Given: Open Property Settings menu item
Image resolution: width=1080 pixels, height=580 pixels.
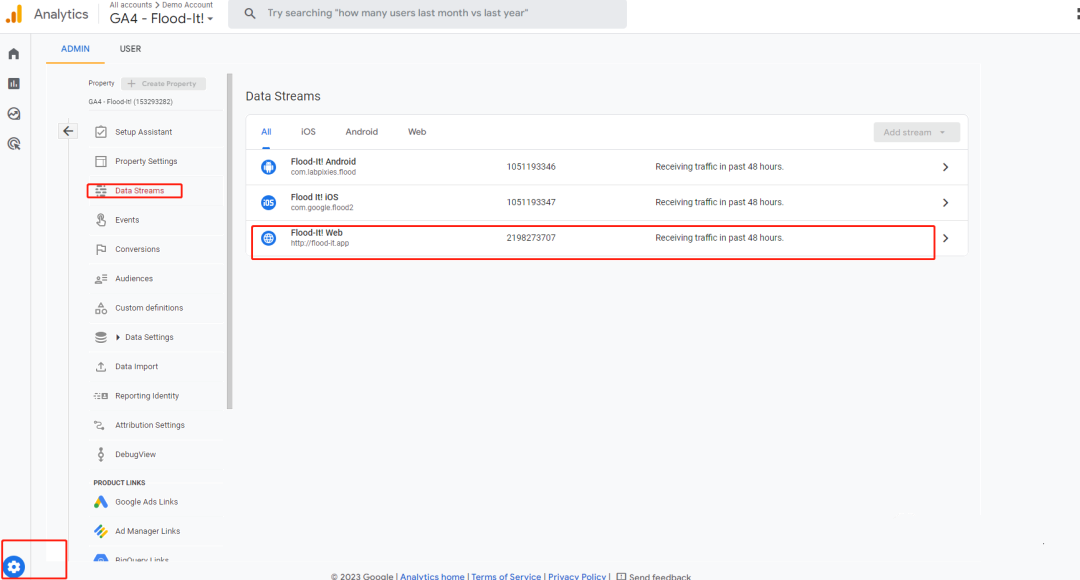Looking at the screenshot, I should tap(146, 161).
